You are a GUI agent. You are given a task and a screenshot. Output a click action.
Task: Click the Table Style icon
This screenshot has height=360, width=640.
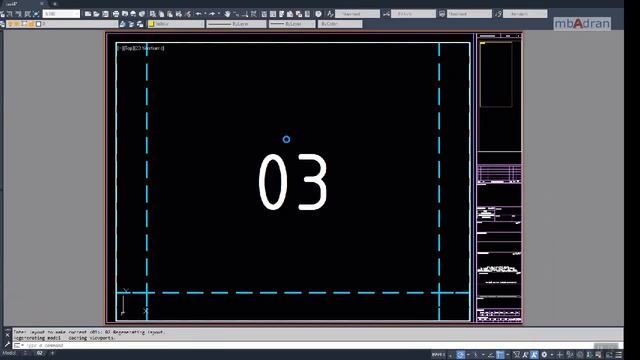pos(442,14)
